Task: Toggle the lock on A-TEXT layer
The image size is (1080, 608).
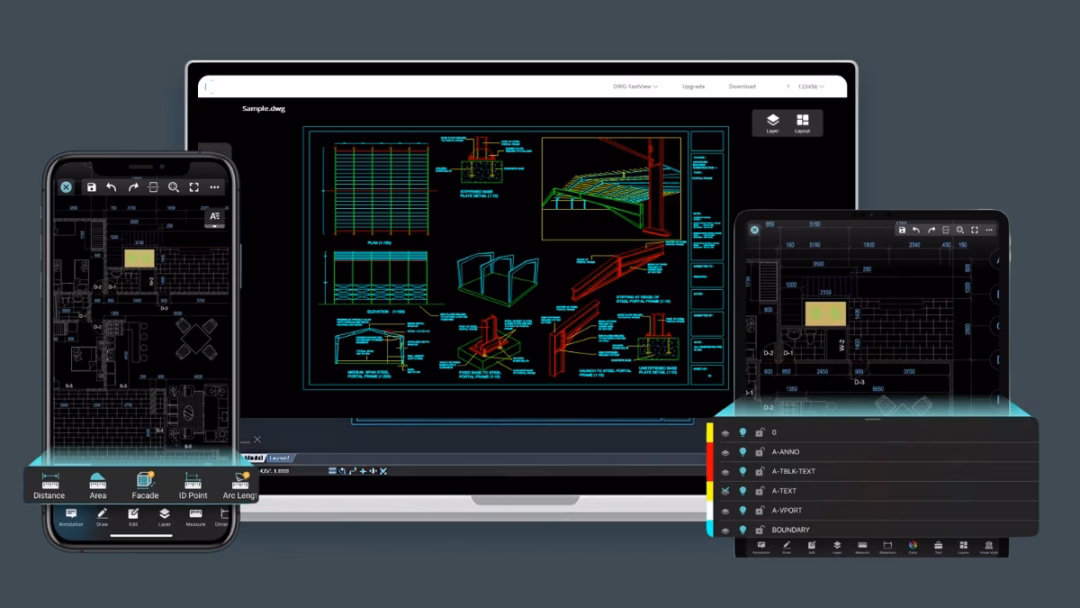Action: [x=759, y=491]
